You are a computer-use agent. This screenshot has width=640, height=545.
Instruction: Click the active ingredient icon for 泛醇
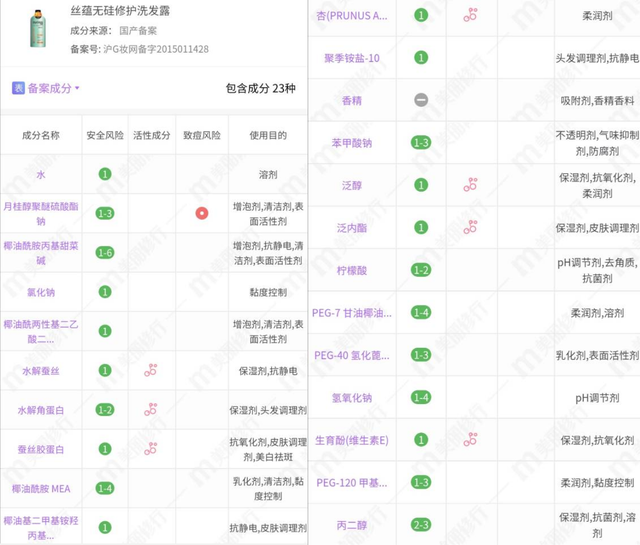(x=470, y=185)
